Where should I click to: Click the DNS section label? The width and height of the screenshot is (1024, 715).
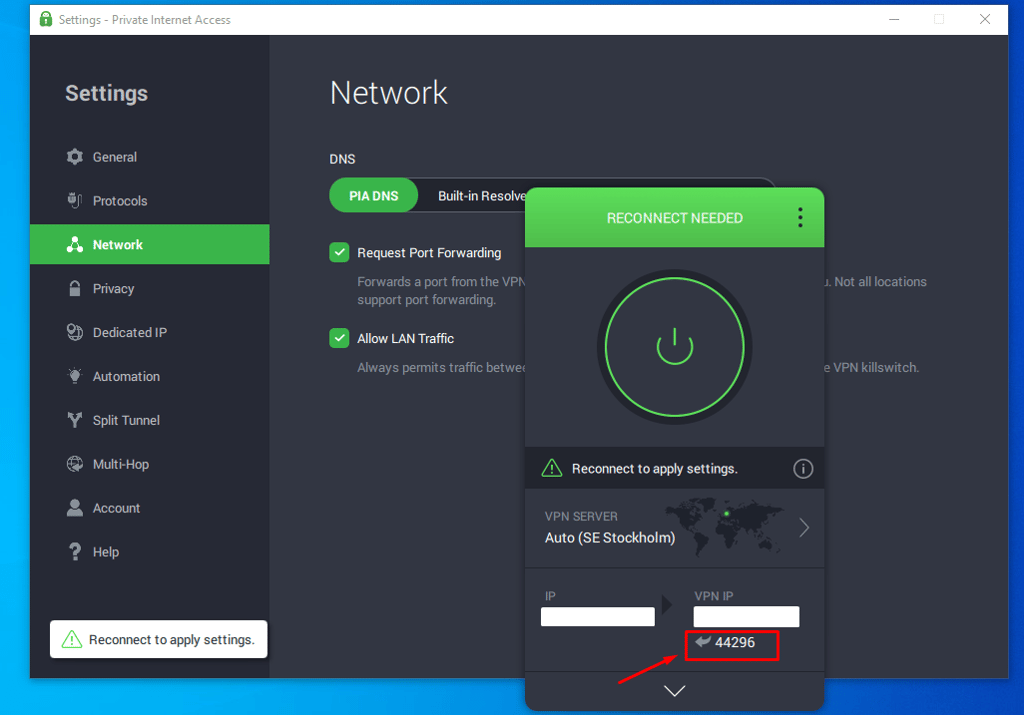(x=342, y=159)
